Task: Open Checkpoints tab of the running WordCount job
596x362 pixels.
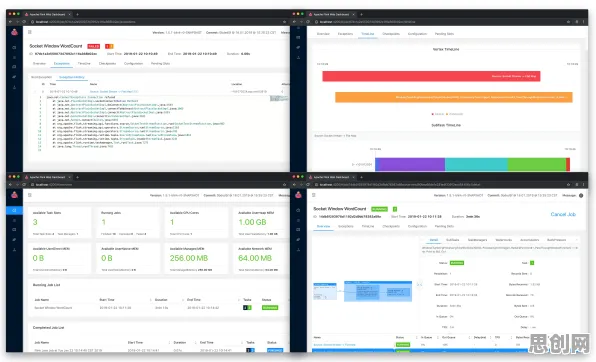Action: point(391,226)
